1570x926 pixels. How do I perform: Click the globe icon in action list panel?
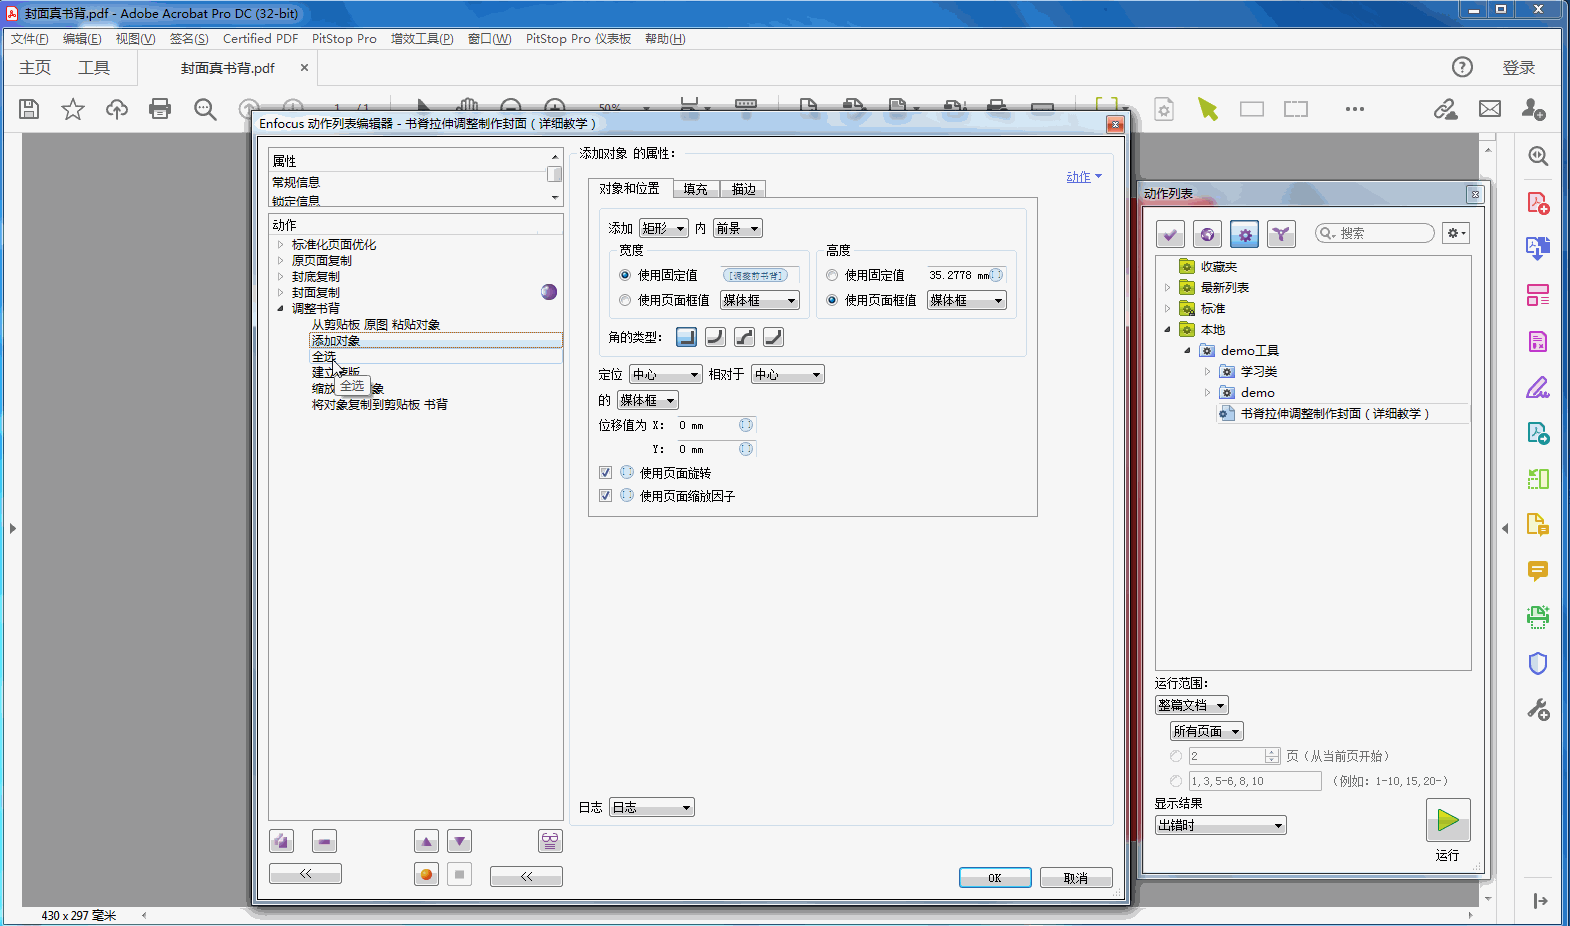tap(1207, 234)
